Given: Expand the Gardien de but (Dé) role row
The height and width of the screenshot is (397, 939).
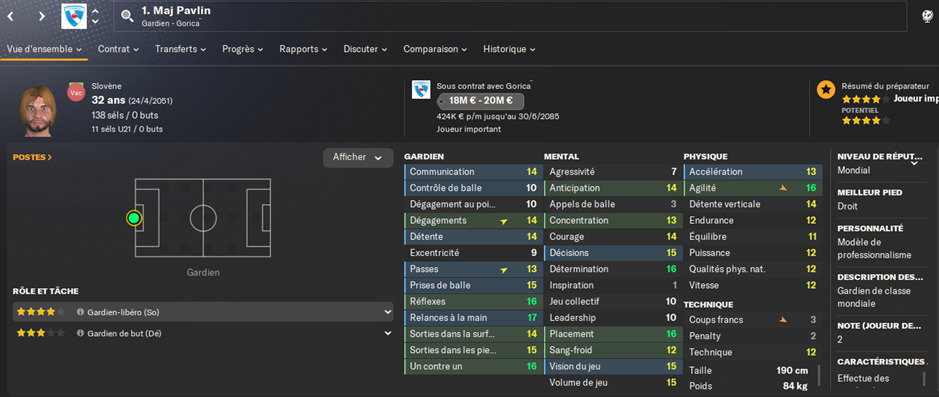Looking at the screenshot, I should point(203,333).
